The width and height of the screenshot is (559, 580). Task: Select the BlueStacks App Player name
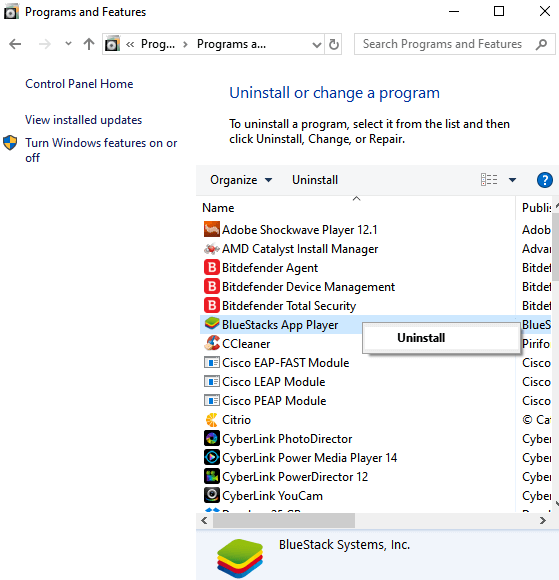[x=280, y=325]
